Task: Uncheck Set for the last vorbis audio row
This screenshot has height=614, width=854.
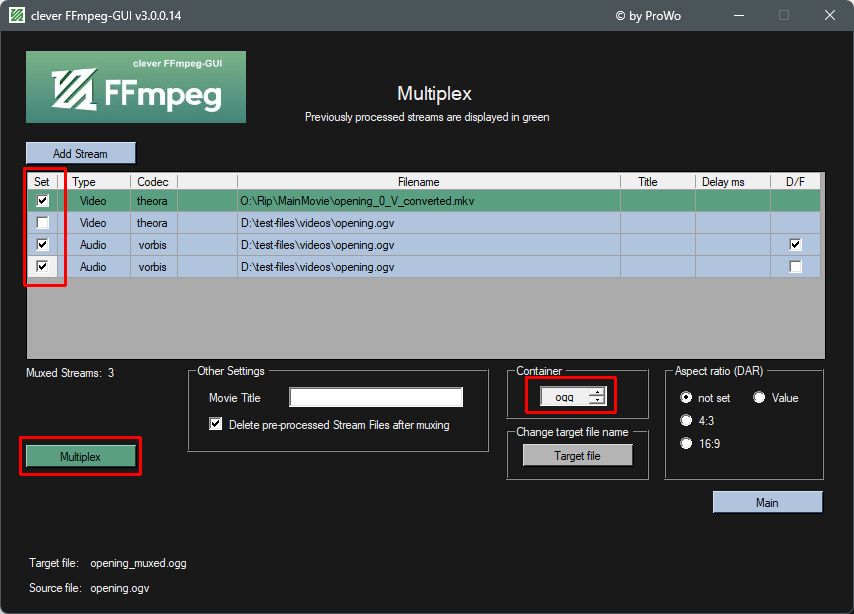Action: (x=42, y=266)
